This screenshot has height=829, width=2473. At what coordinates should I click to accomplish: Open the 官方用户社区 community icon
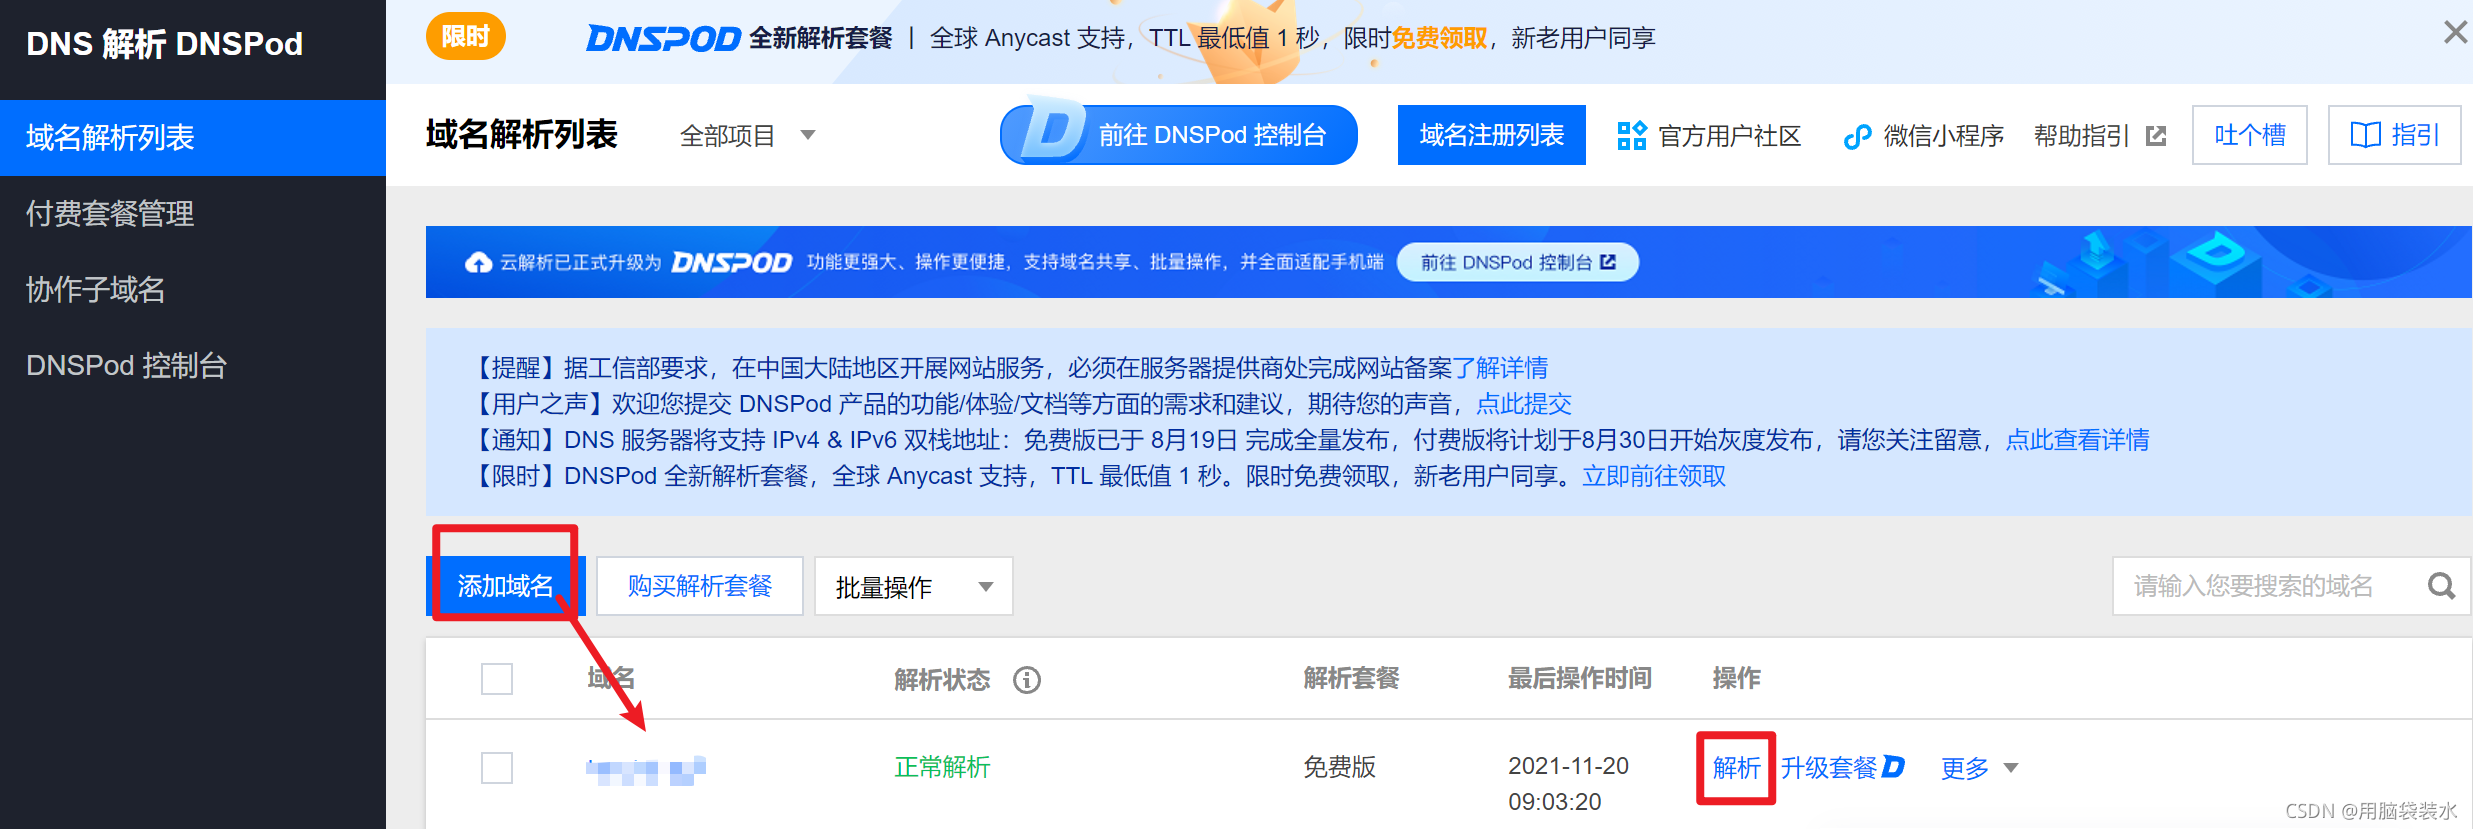pos(1632,135)
